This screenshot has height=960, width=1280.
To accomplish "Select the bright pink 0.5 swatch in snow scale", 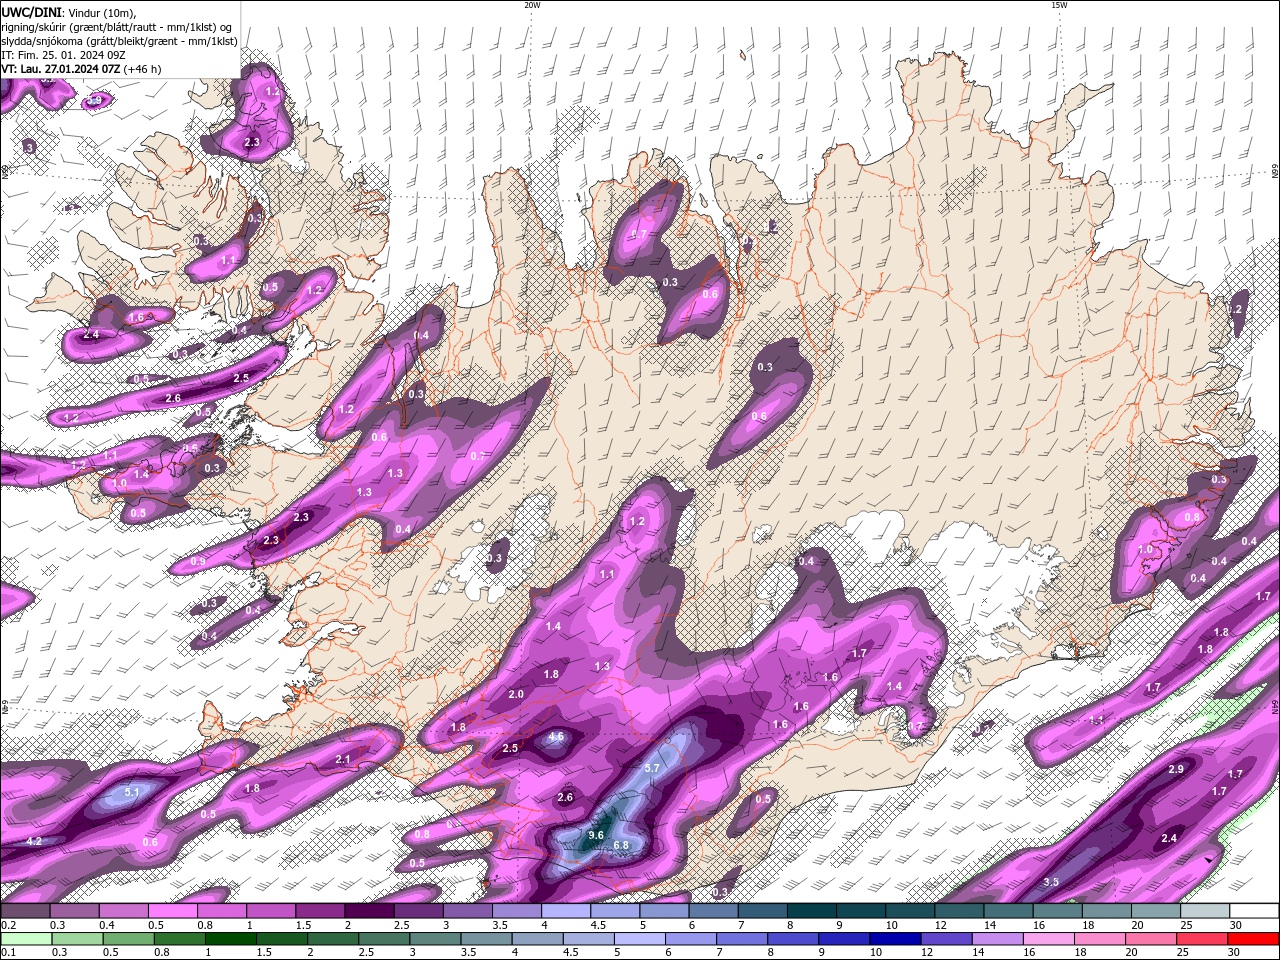I will (173, 911).
